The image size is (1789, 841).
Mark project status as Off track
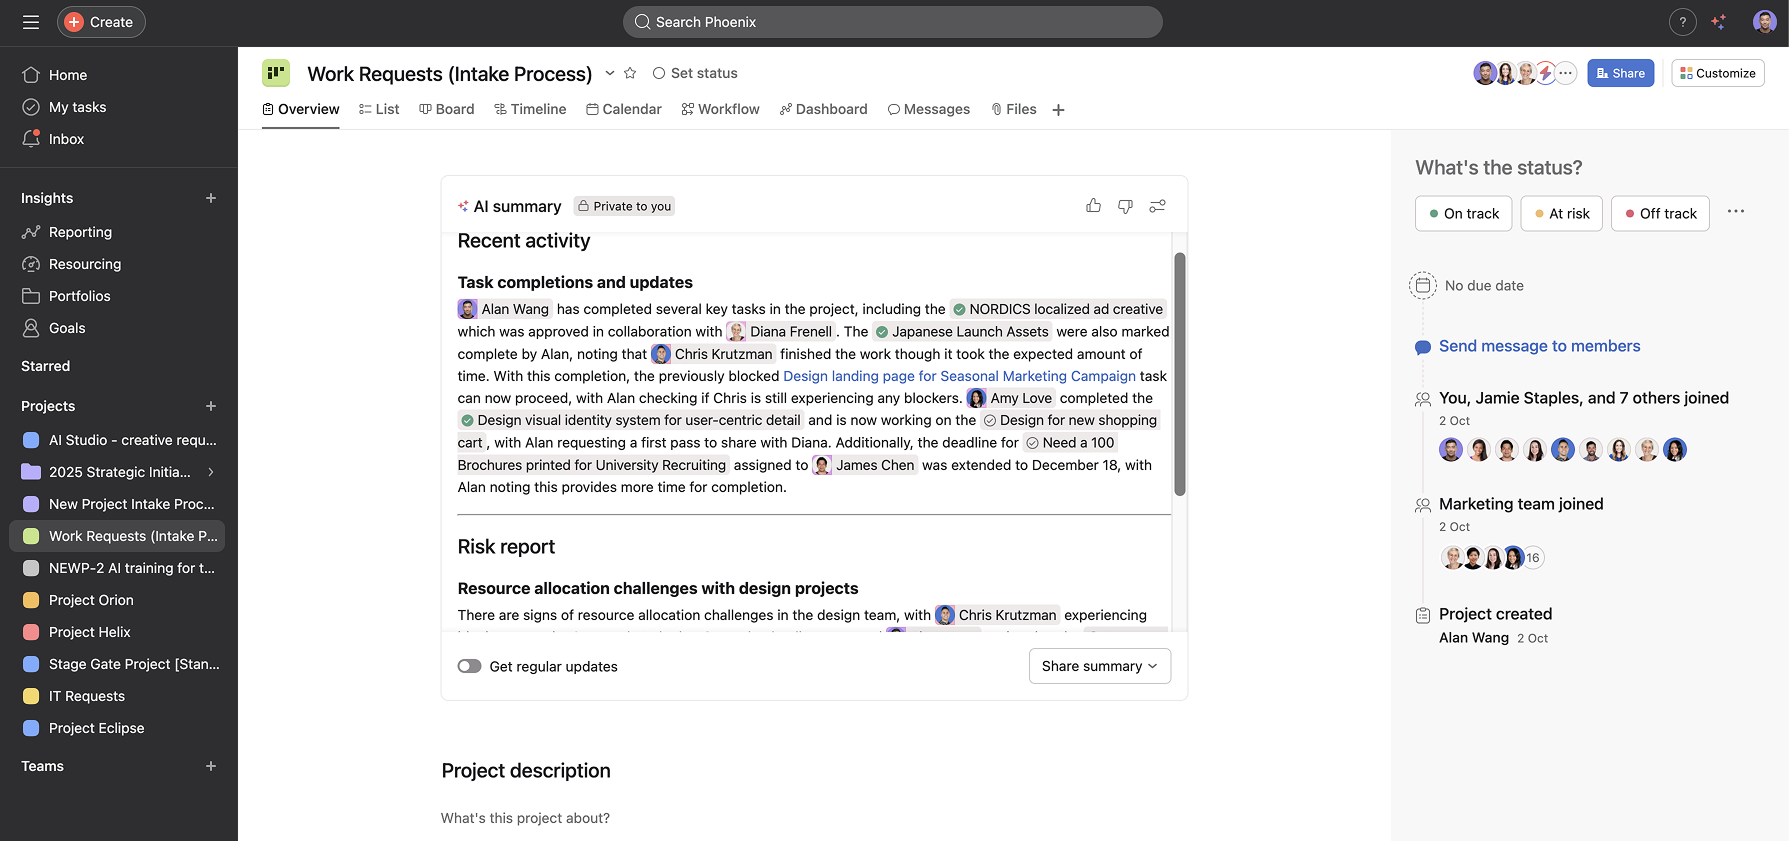pos(1659,214)
